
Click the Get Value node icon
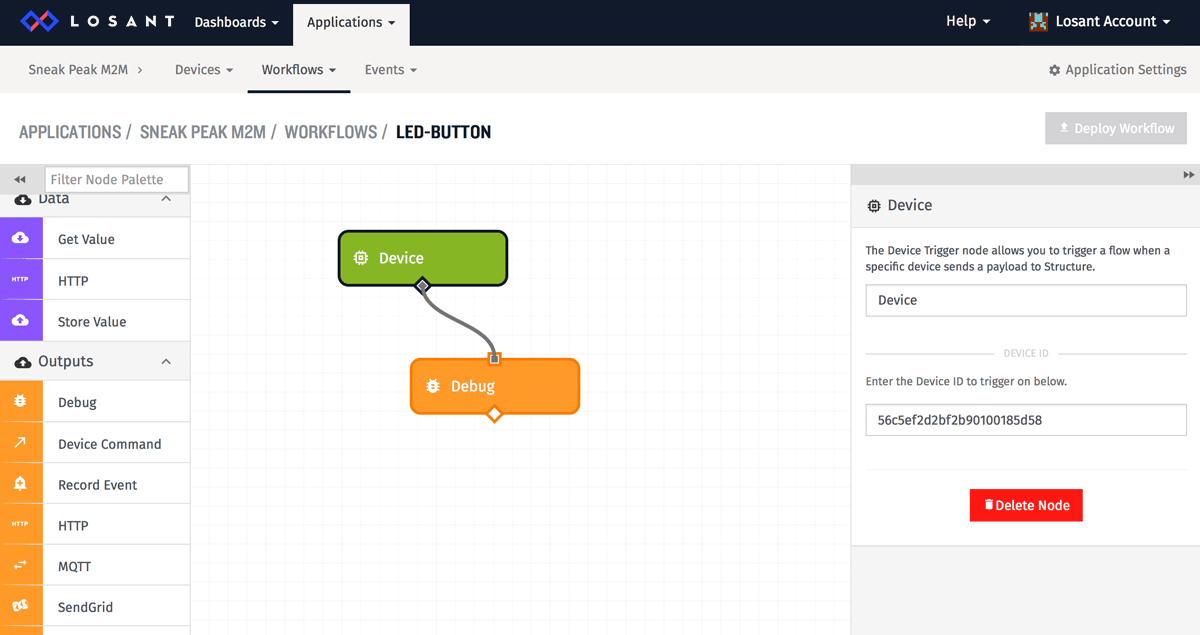point(21,239)
